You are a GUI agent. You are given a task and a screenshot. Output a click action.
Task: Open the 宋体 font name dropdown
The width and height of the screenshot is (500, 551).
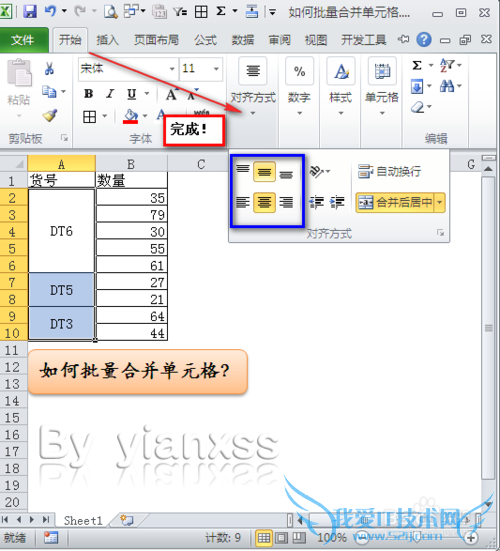coord(172,69)
